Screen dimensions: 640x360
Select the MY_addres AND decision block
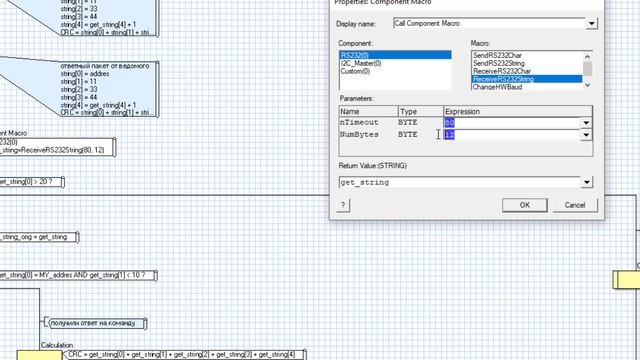pyautogui.click(x=78, y=276)
